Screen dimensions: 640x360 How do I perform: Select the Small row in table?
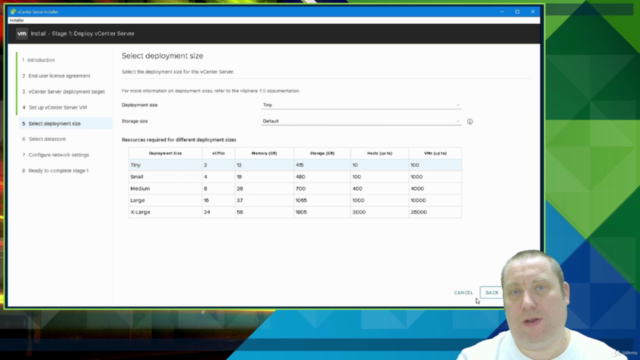click(x=295, y=177)
